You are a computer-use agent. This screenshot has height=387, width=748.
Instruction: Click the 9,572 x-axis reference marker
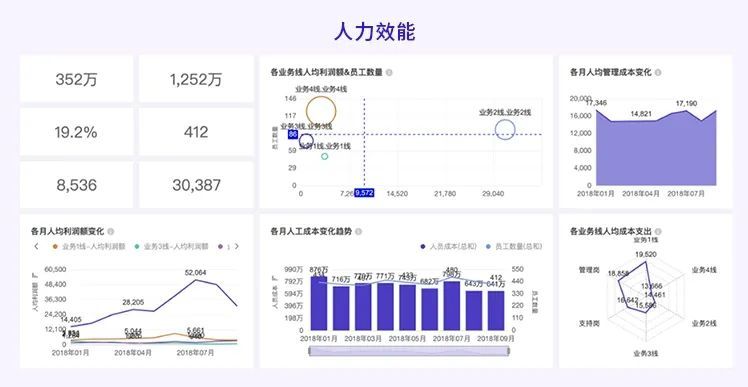click(364, 193)
